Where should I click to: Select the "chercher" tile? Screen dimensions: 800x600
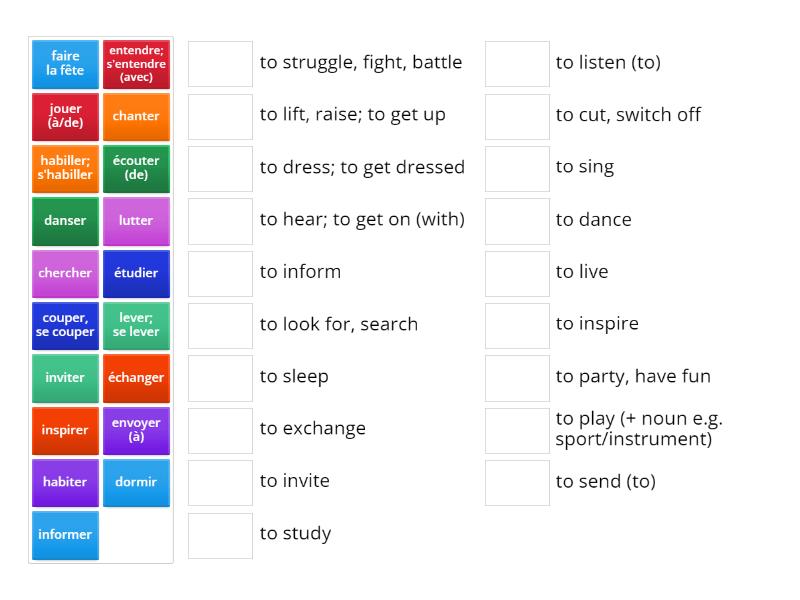coord(64,273)
